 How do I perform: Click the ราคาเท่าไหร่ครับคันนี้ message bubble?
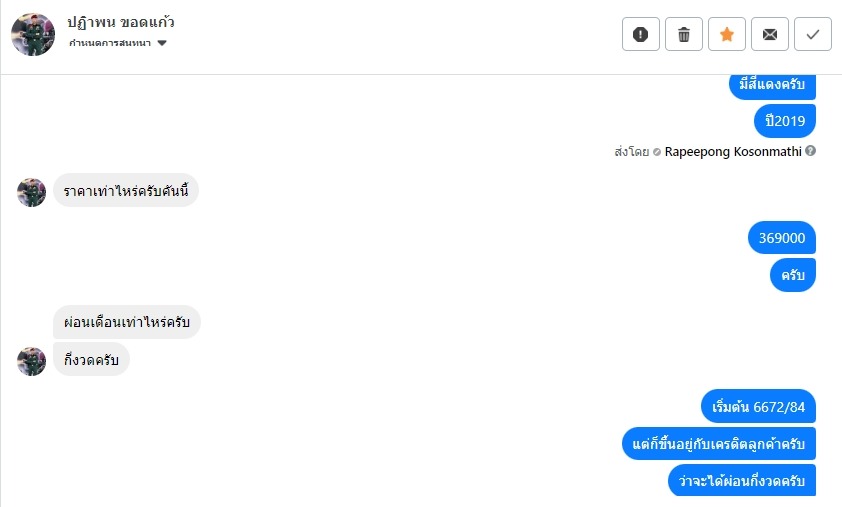coord(126,190)
